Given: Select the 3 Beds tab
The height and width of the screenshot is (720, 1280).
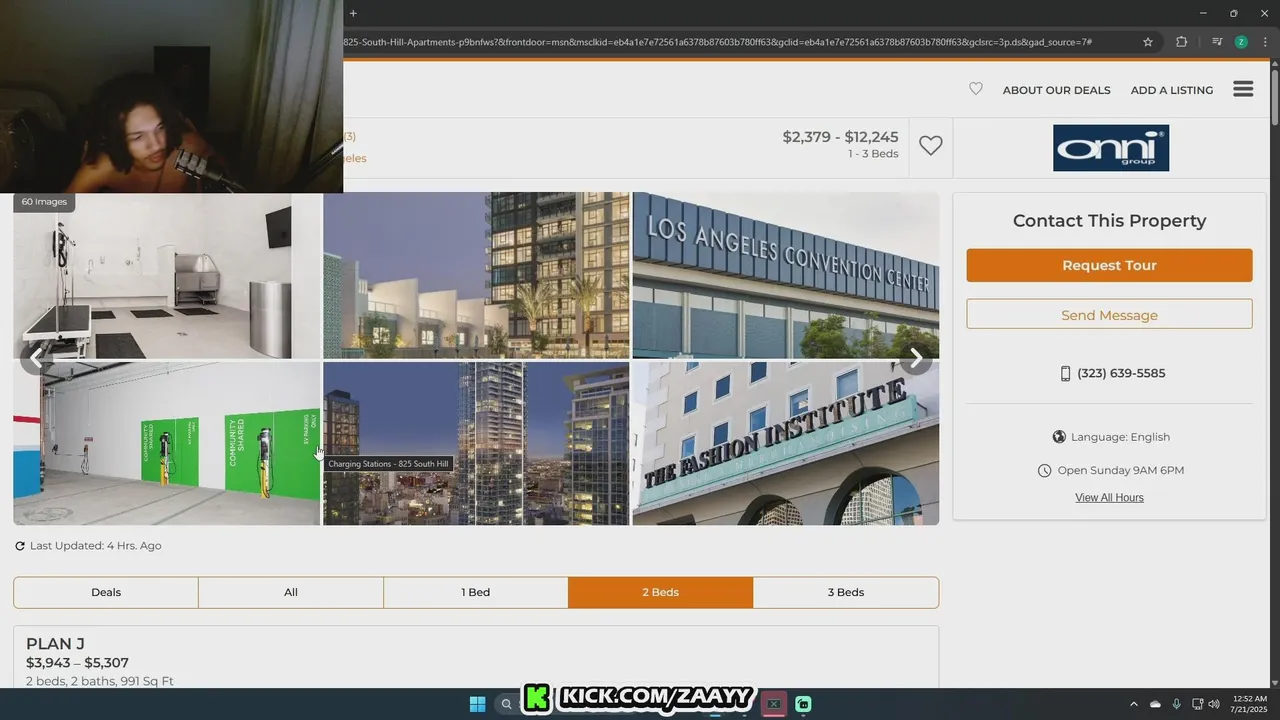Looking at the screenshot, I should click(x=846, y=592).
